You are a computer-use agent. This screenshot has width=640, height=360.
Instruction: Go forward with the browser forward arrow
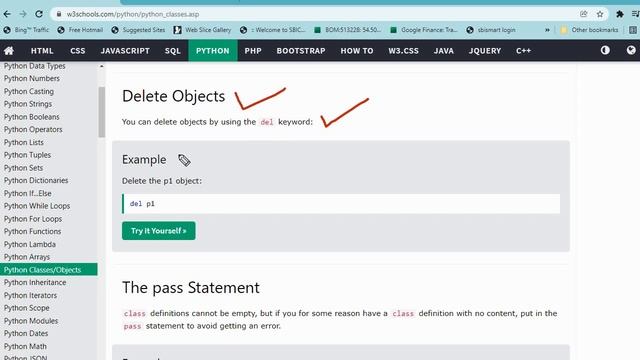point(23,14)
